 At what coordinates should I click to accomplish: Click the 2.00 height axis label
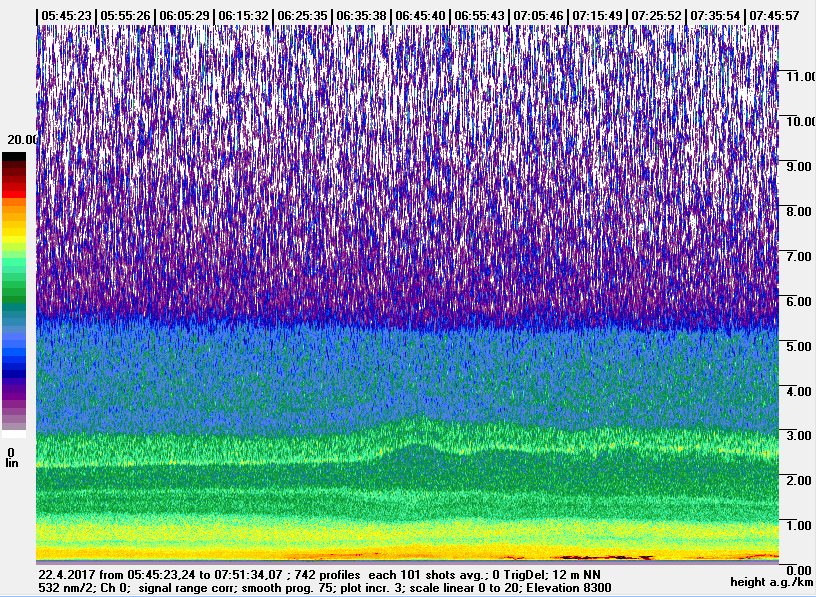coord(800,480)
